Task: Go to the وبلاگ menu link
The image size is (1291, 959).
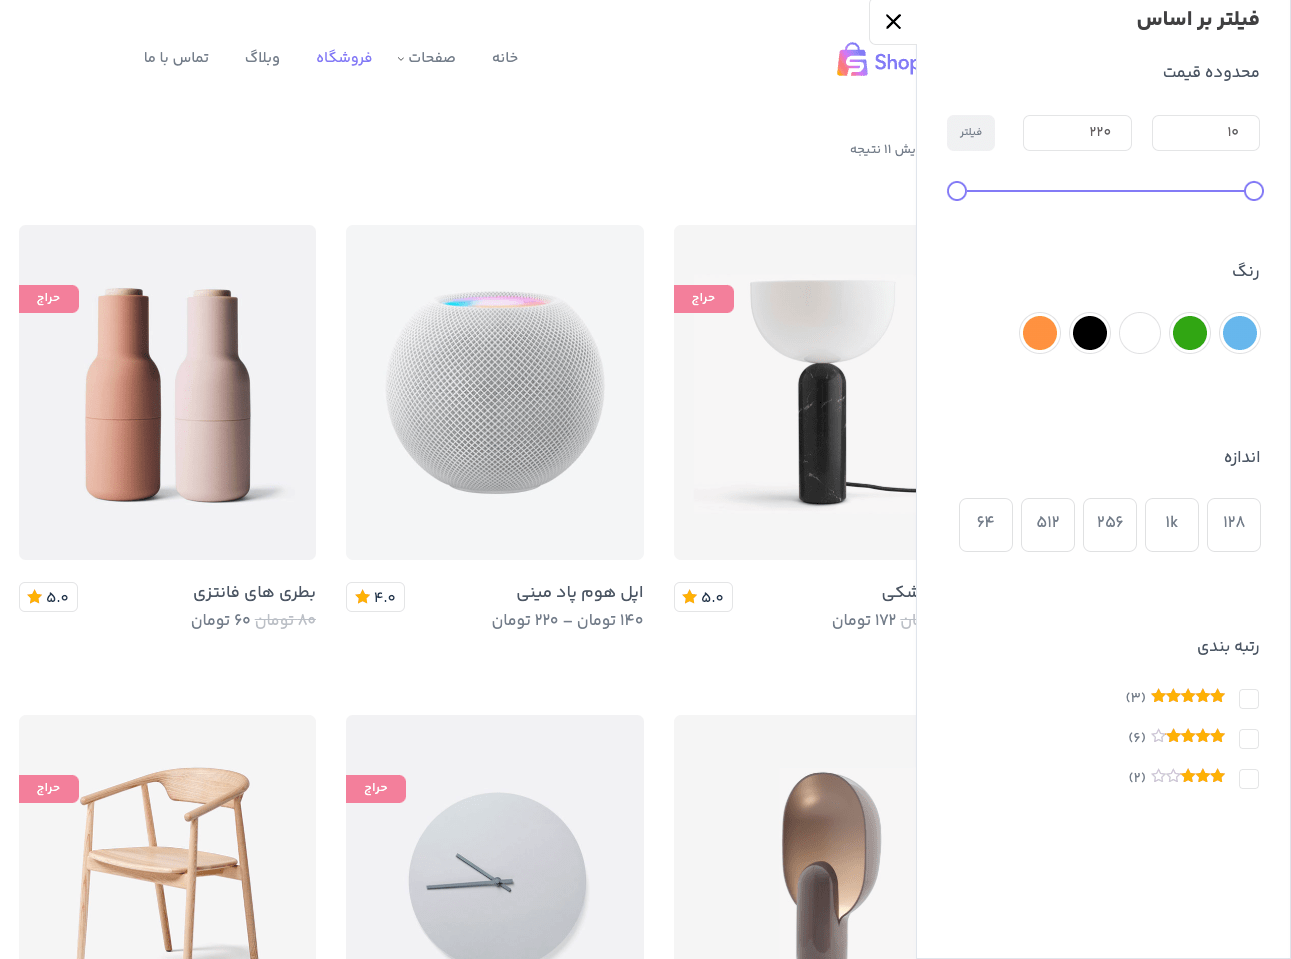Action: click(x=262, y=58)
